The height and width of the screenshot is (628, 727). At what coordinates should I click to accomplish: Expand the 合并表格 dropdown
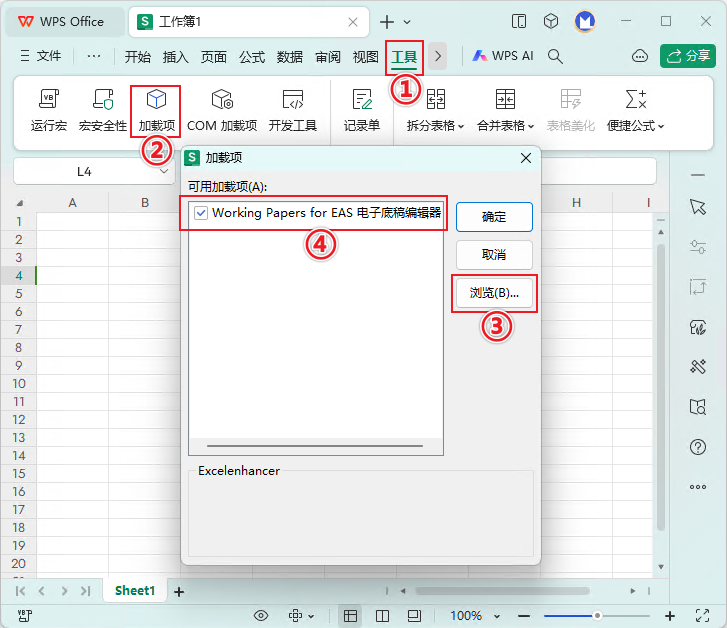click(505, 126)
